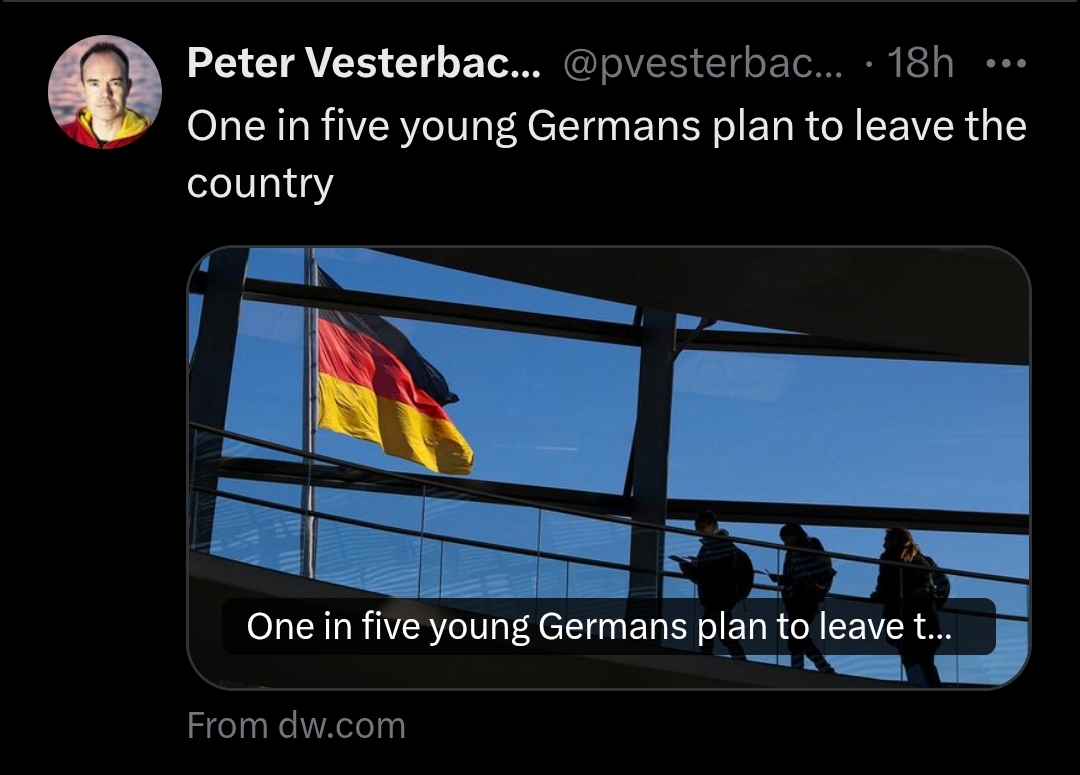1080x775 pixels.
Task: Open the 18h timestamp permalink
Action: tap(920, 63)
